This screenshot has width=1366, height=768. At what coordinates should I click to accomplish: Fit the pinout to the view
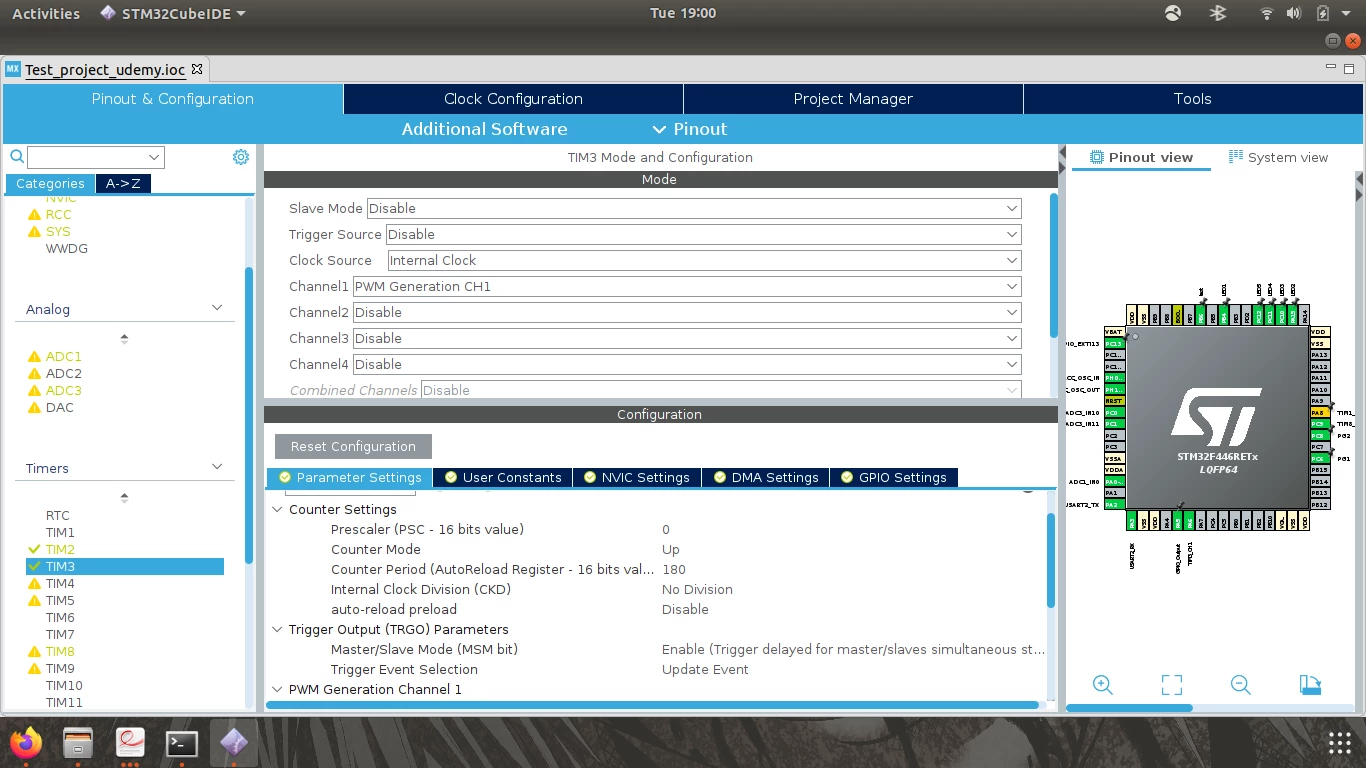pos(1172,685)
